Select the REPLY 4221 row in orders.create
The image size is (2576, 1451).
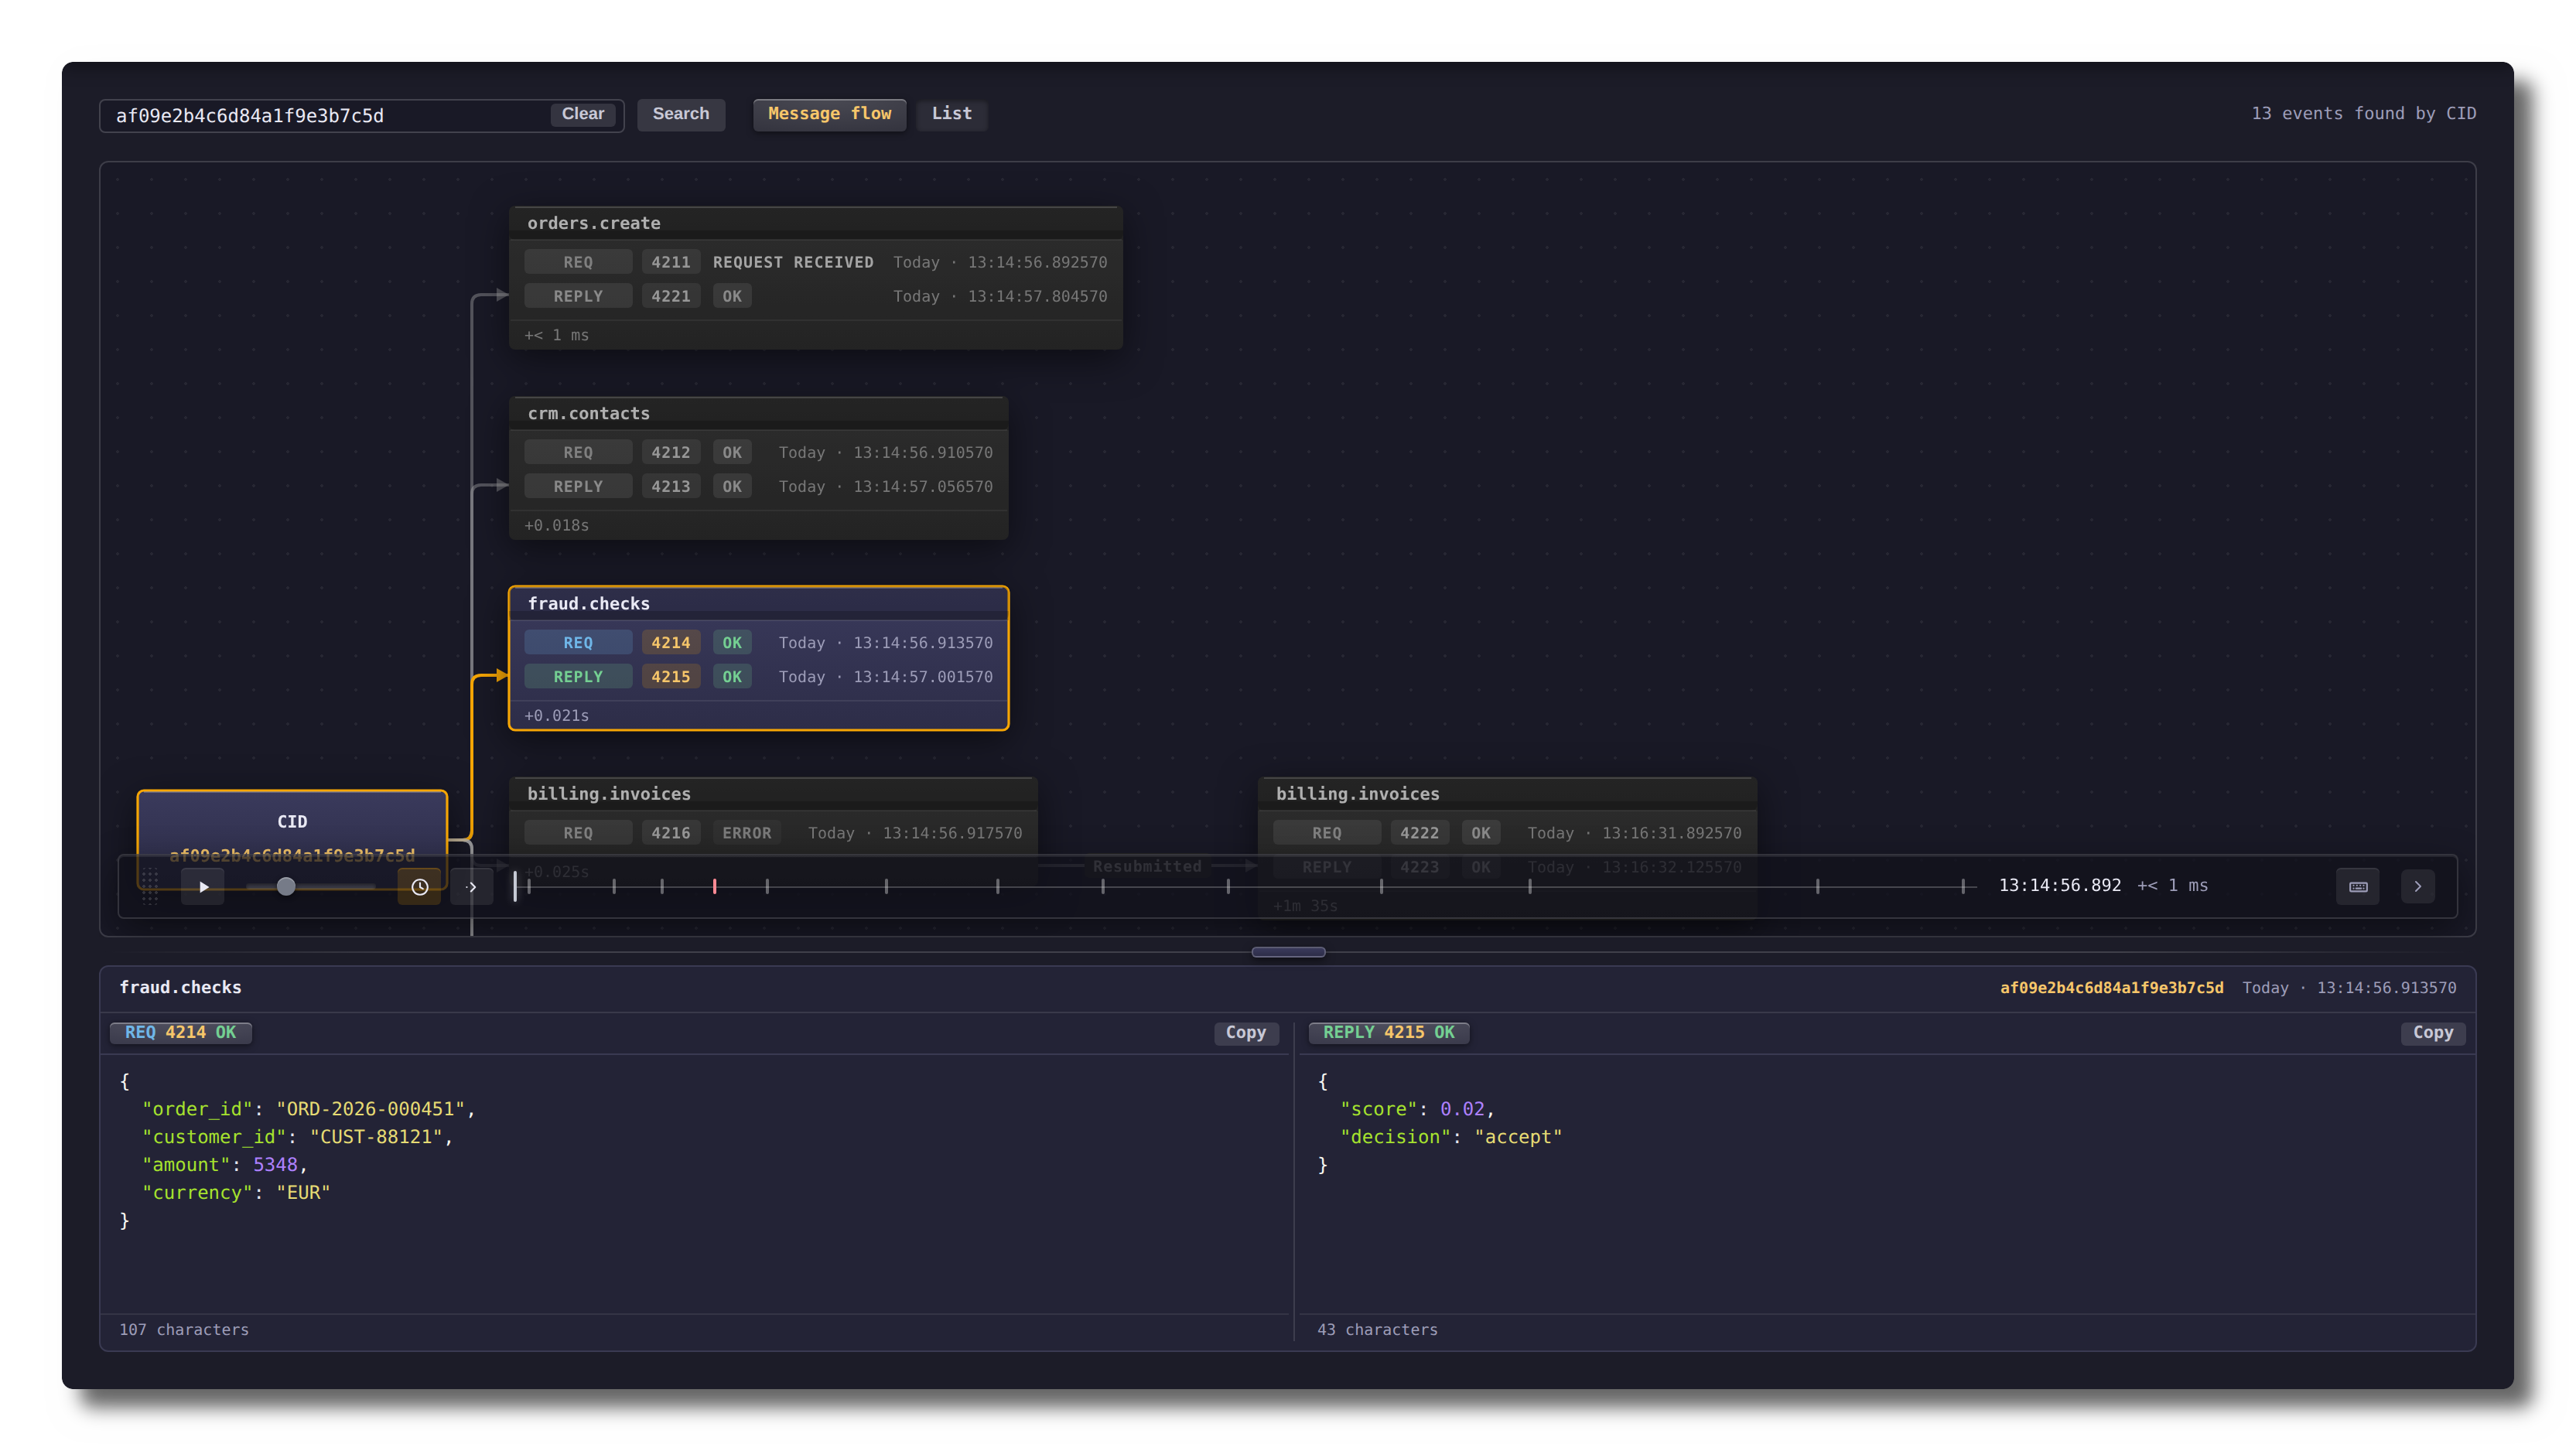(x=815, y=296)
